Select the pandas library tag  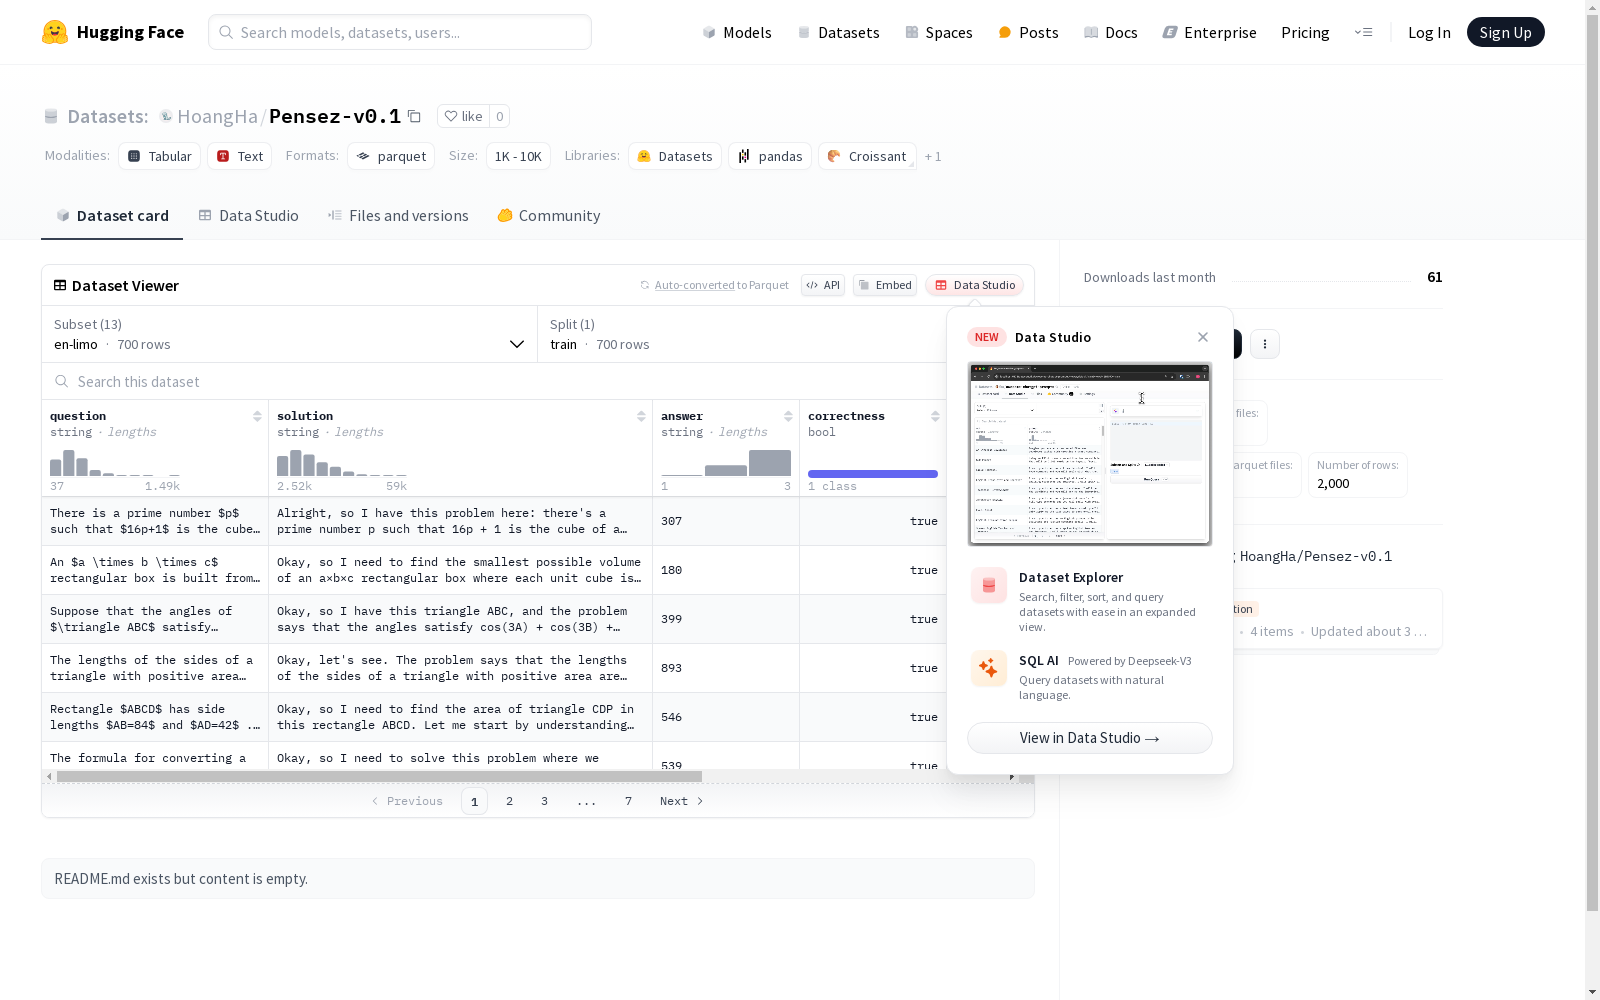[770, 156]
